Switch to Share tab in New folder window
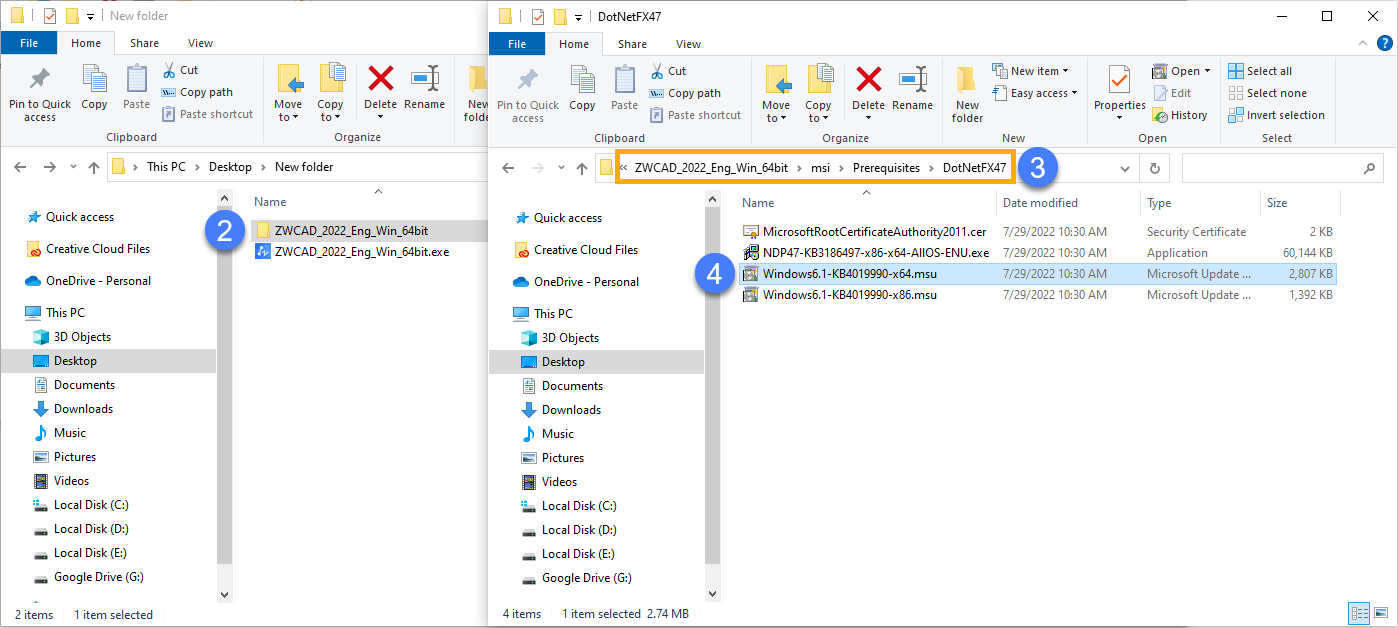 (x=144, y=43)
